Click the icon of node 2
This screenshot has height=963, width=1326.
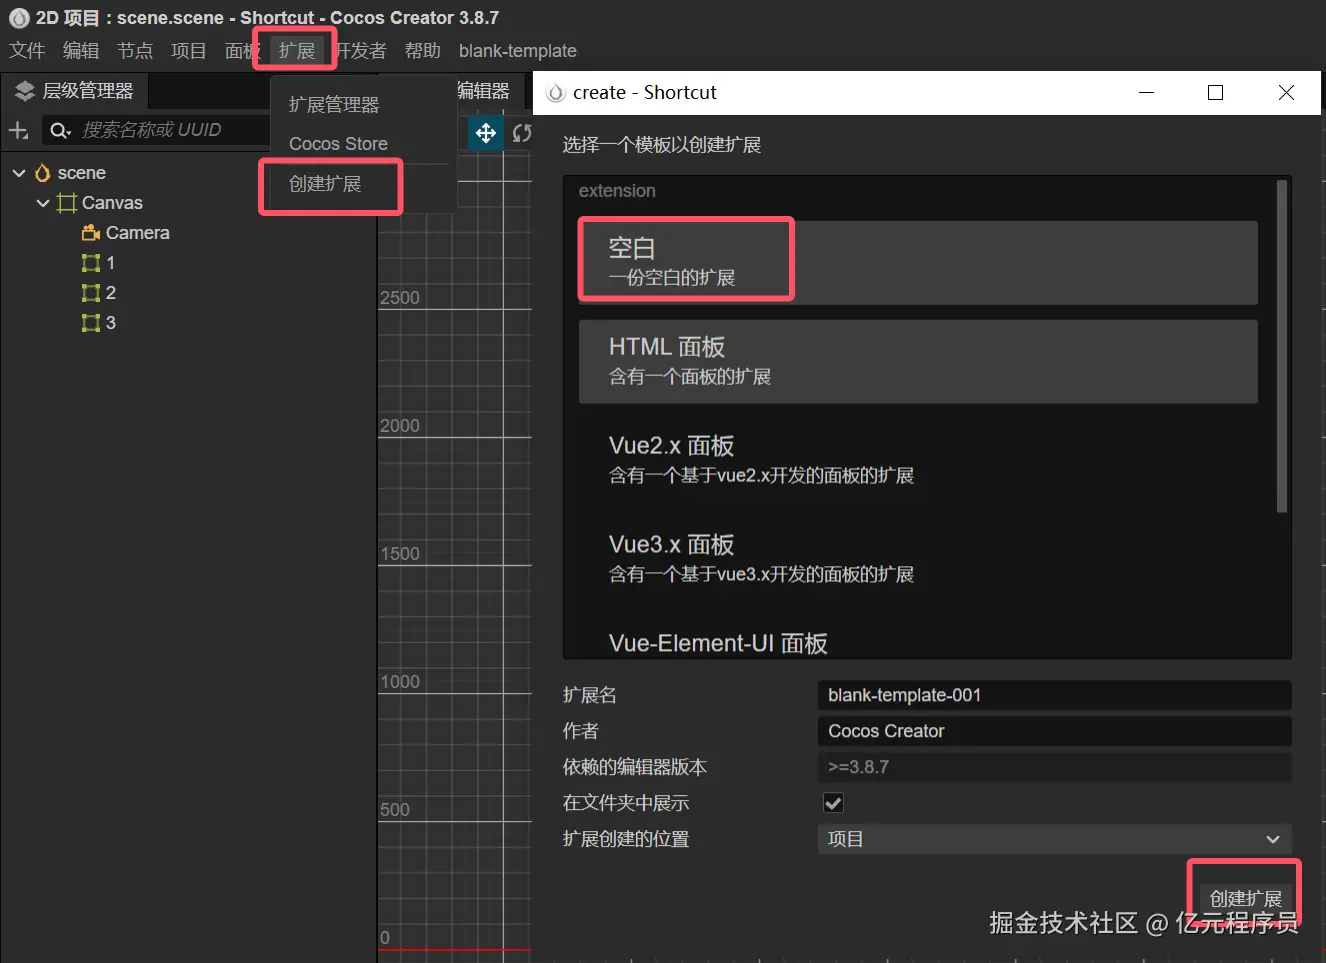(x=91, y=293)
